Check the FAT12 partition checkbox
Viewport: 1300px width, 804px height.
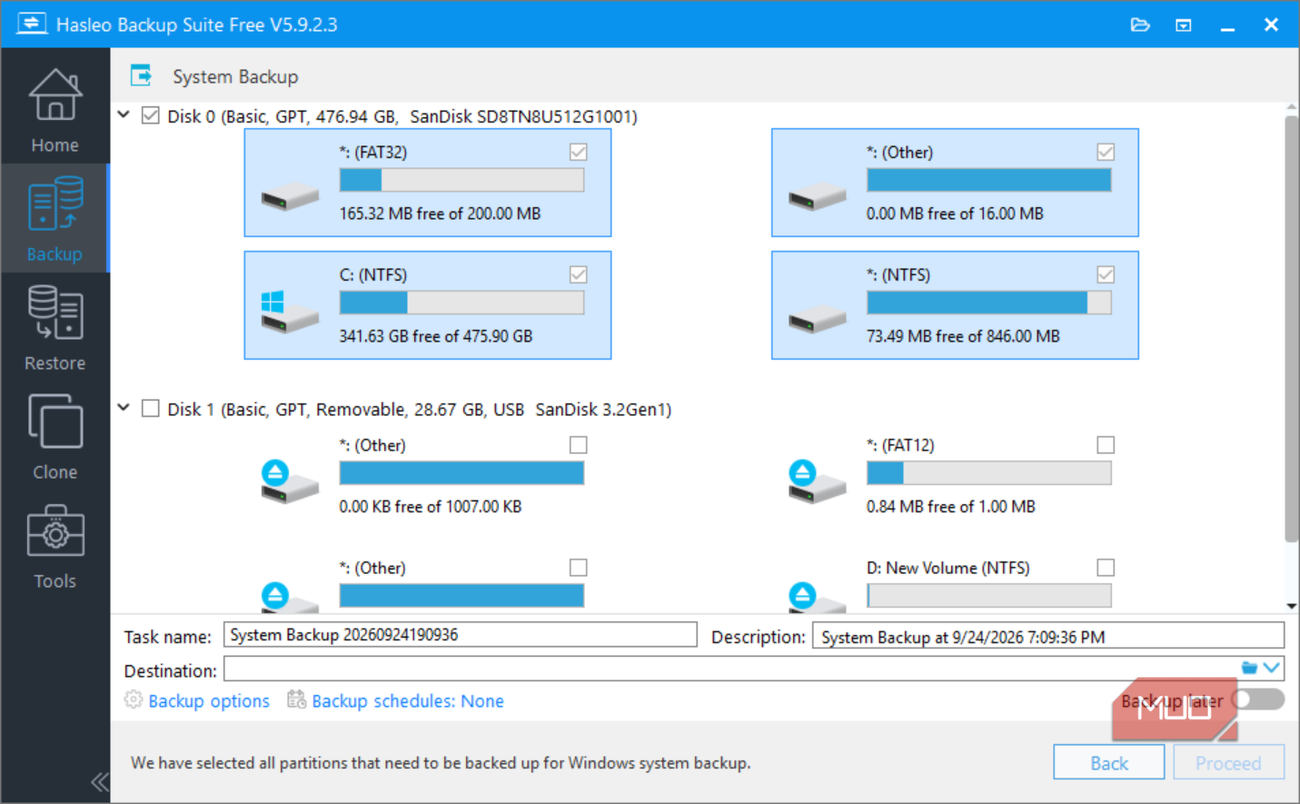click(1105, 445)
